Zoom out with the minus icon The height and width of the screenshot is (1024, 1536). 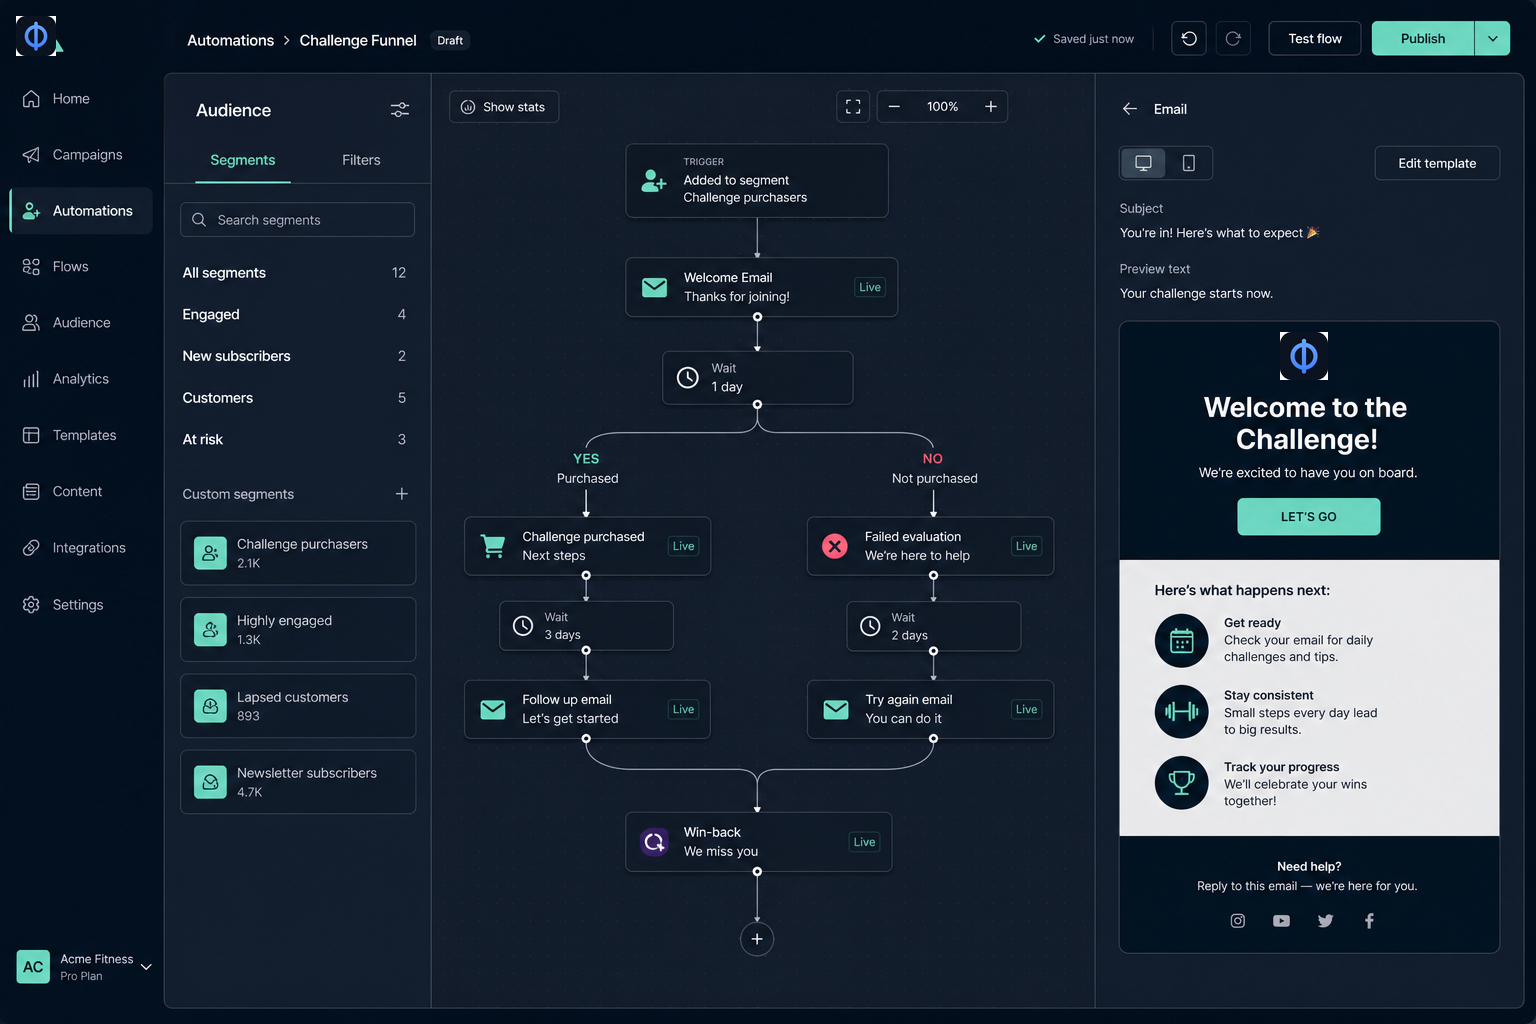coord(894,107)
